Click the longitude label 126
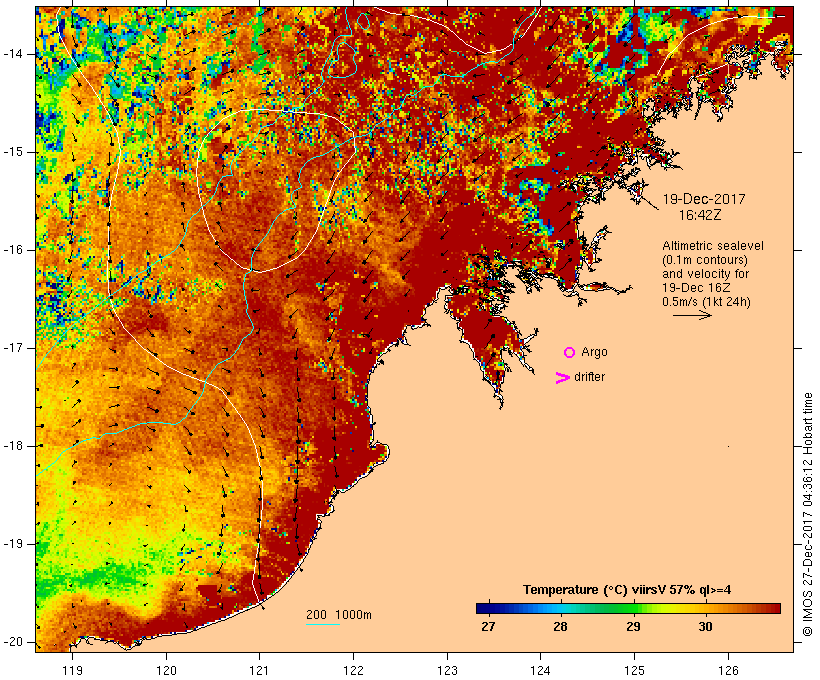The image size is (820, 680). coord(728,670)
